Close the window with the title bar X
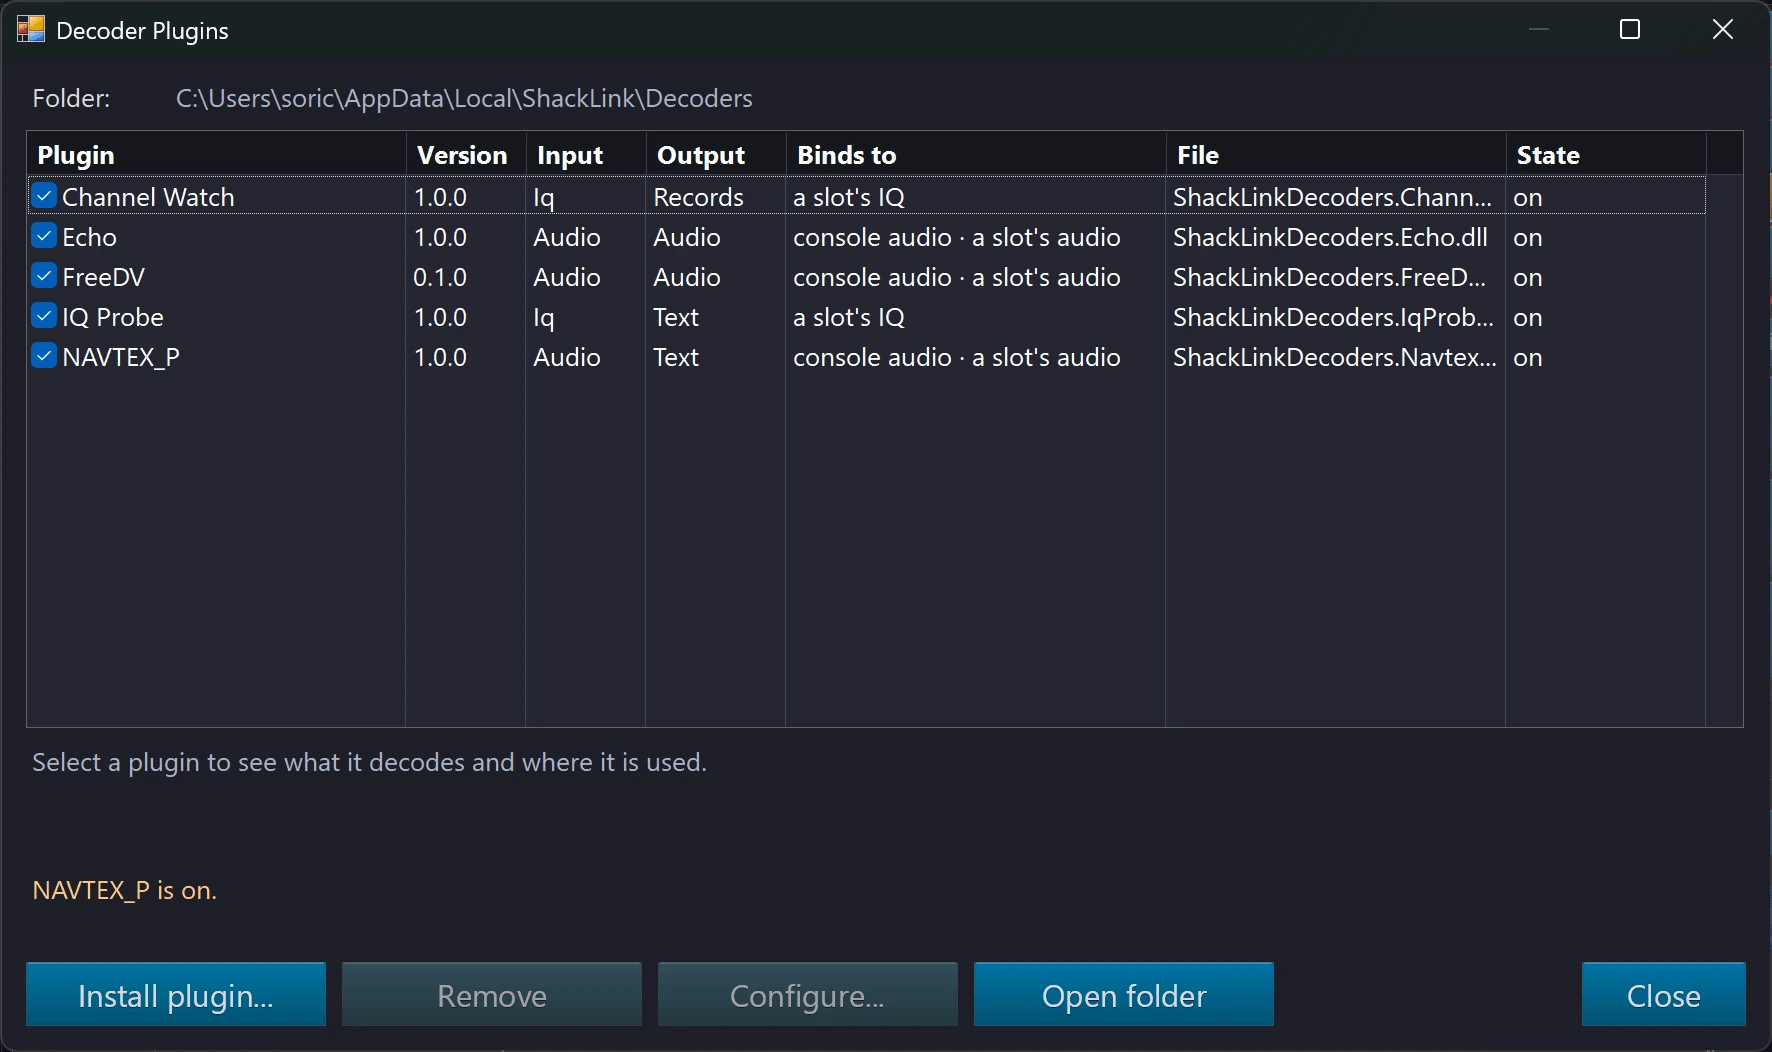This screenshot has height=1052, width=1772. point(1722,30)
